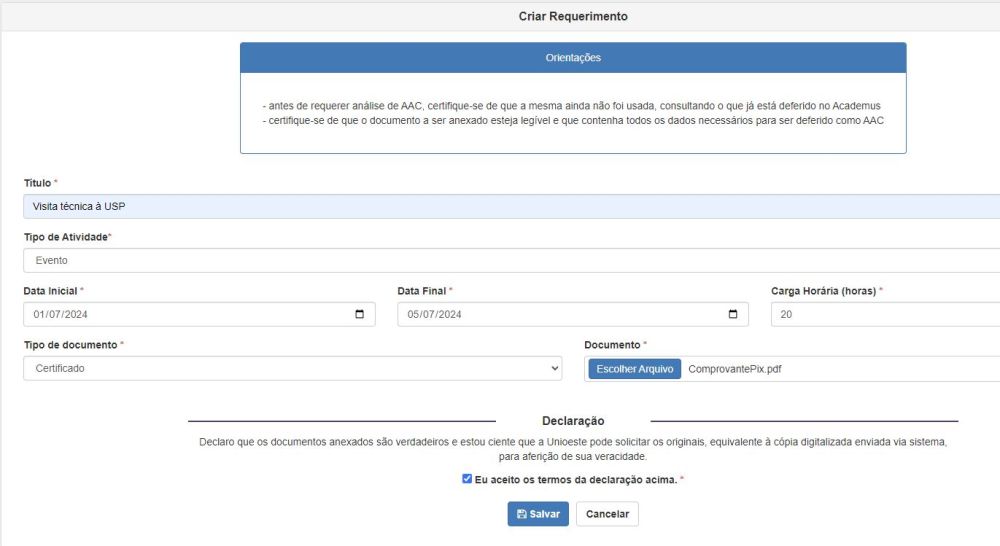The width and height of the screenshot is (1000, 546).
Task: Select the Carga Horária hours field
Action: [x=884, y=315]
